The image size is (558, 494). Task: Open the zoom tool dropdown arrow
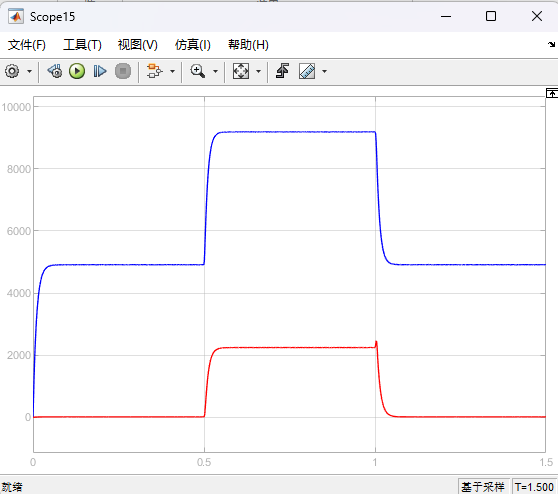(x=215, y=72)
